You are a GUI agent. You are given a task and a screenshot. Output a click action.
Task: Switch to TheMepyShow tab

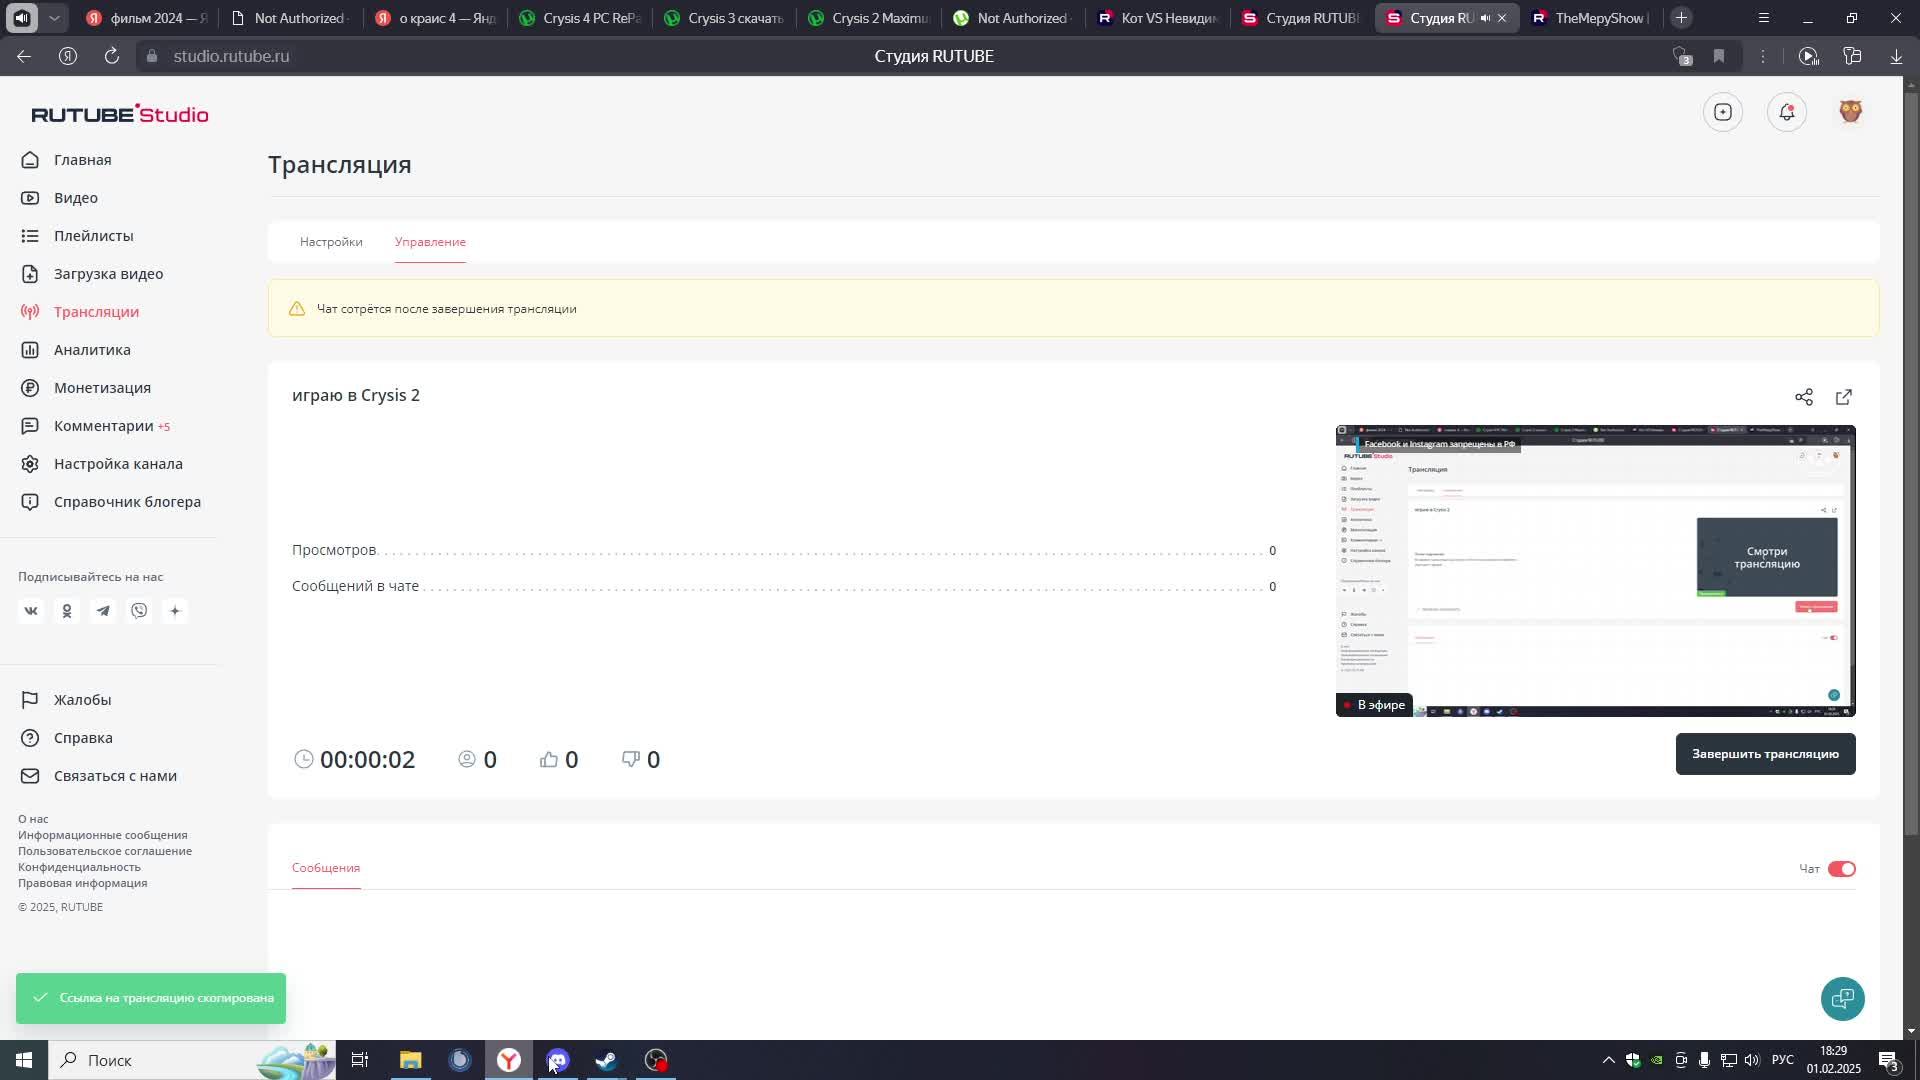click(1590, 18)
